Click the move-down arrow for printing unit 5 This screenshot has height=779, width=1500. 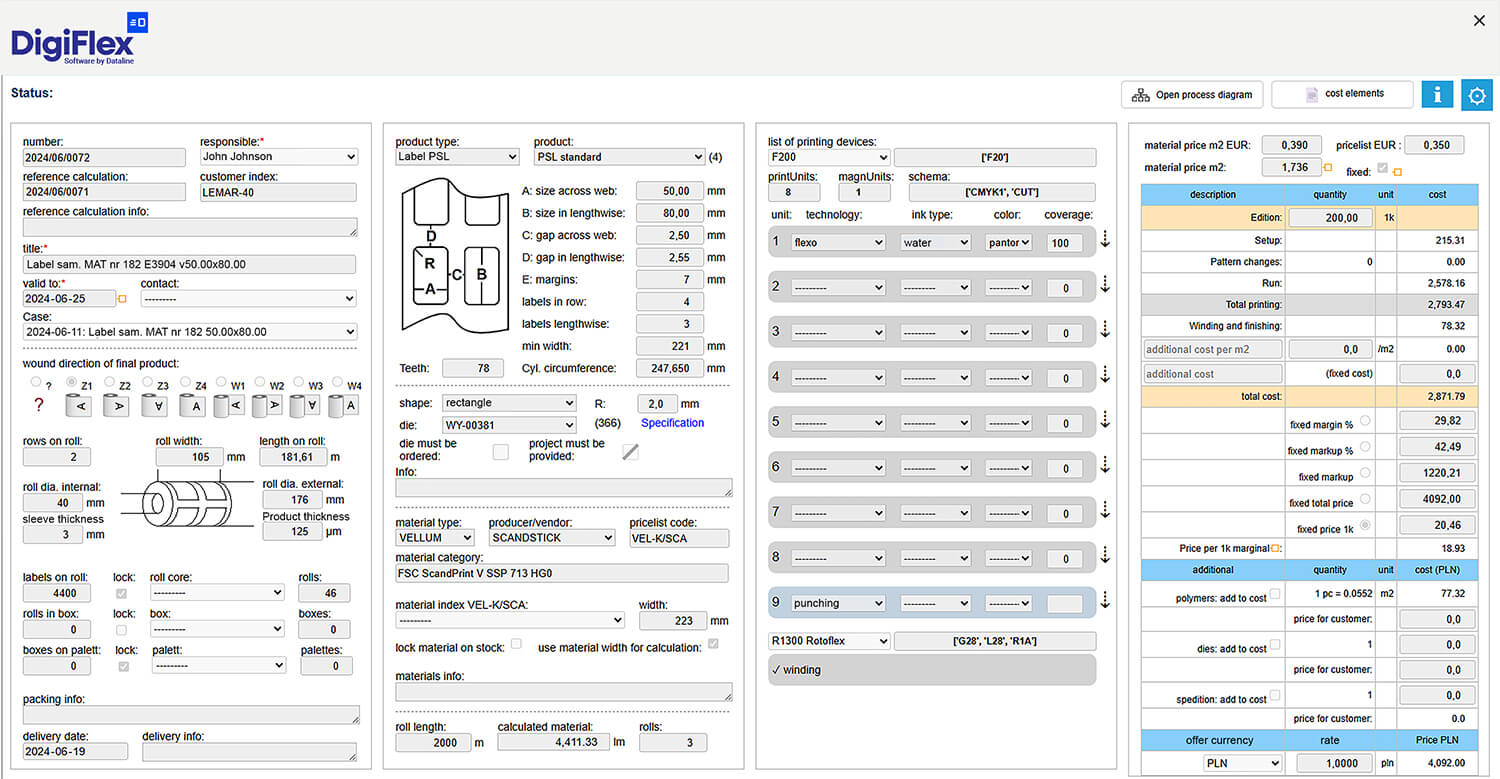click(x=1105, y=420)
